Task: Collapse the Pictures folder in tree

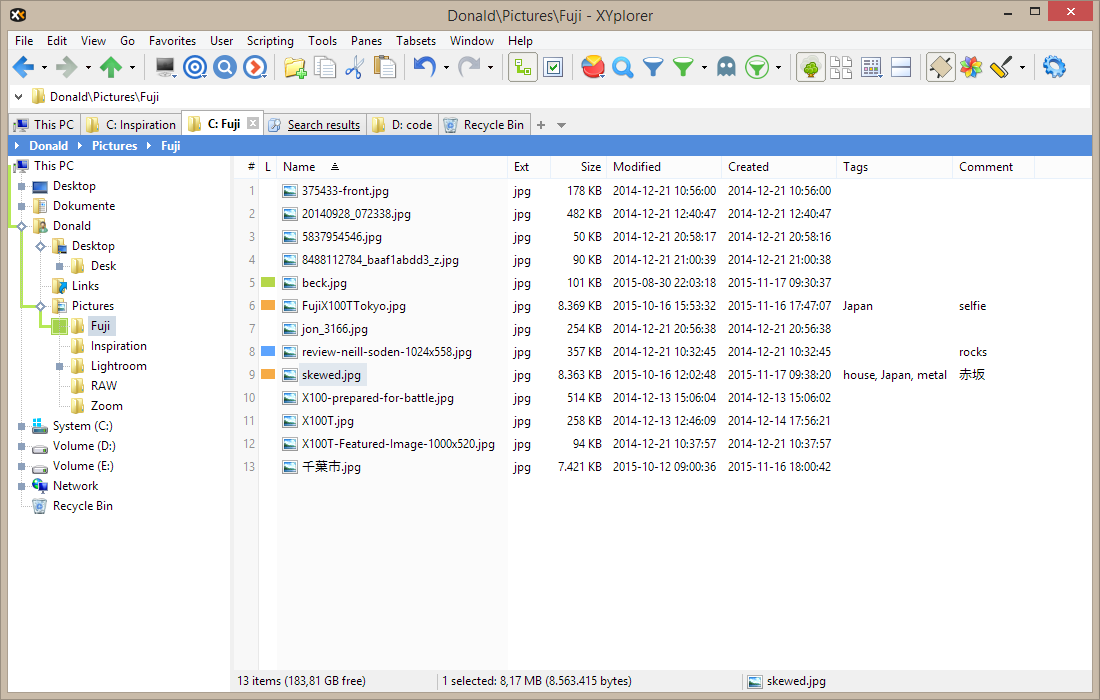Action: [41, 306]
